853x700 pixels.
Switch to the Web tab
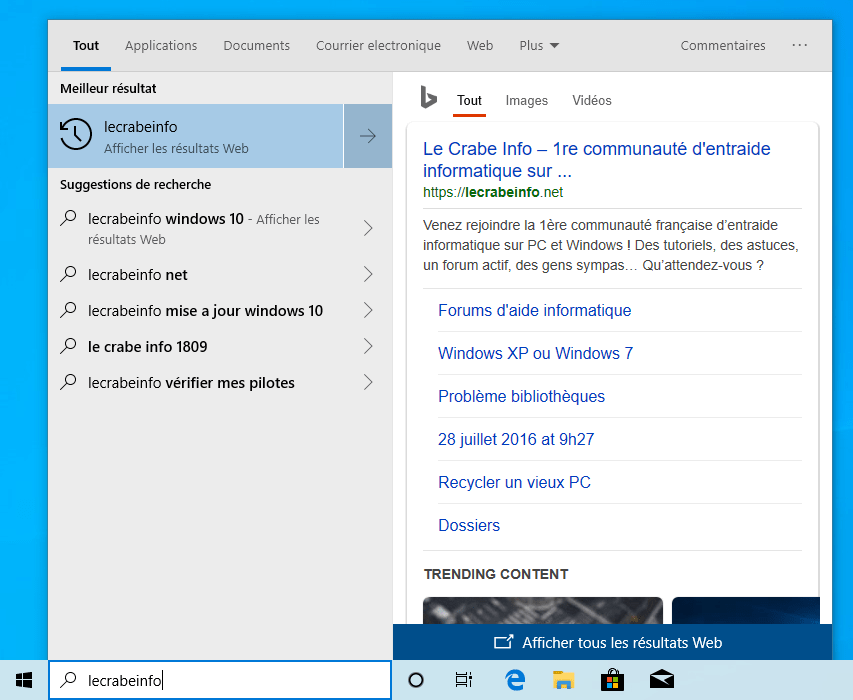[480, 46]
